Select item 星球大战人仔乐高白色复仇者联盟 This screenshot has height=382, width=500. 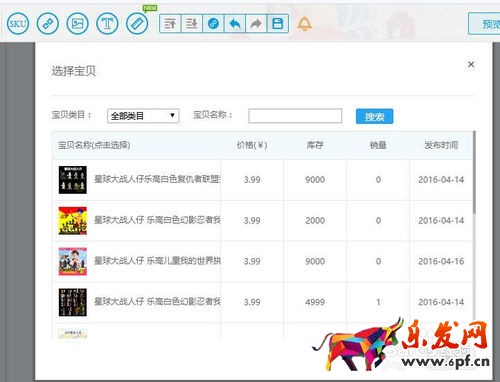click(157, 180)
